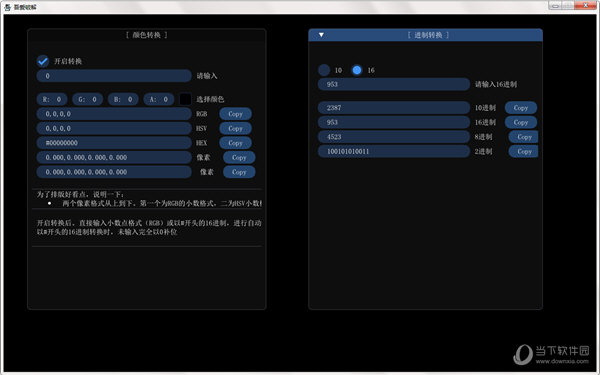Copy the 16进制 result
600x375 pixels.
pos(521,122)
